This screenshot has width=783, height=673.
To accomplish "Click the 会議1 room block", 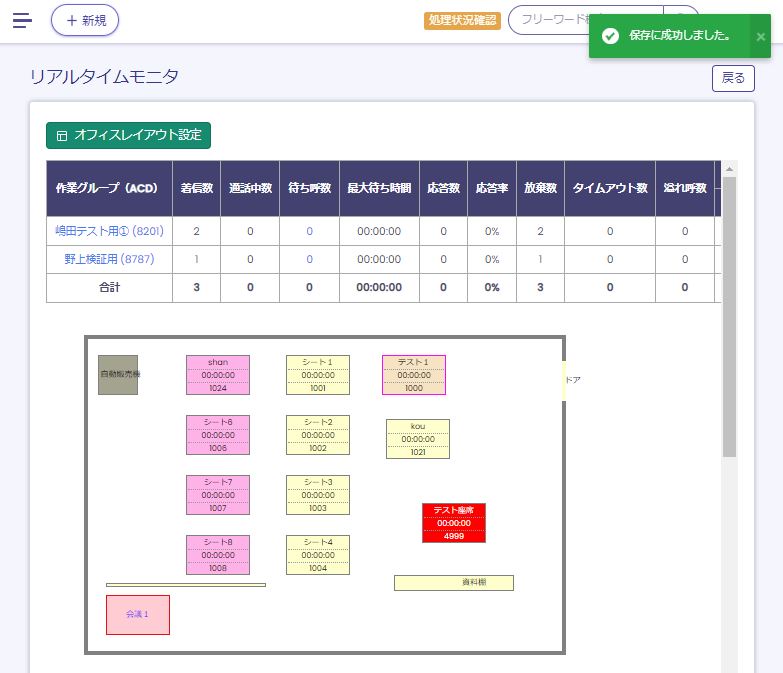I will tap(138, 614).
